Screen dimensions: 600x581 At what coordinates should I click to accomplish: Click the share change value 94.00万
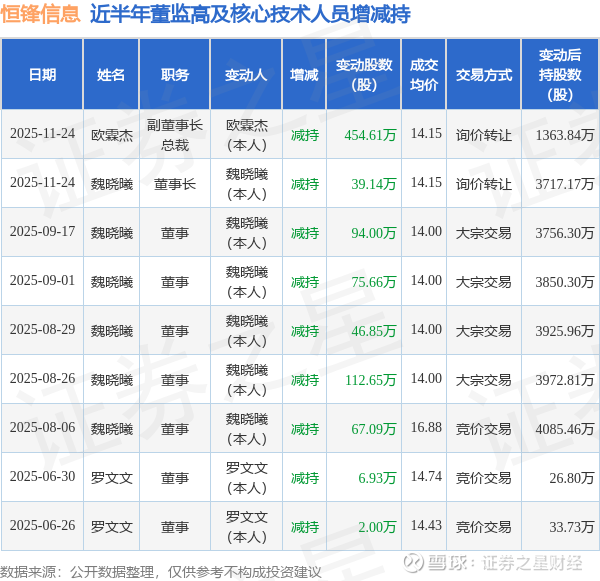pos(373,233)
